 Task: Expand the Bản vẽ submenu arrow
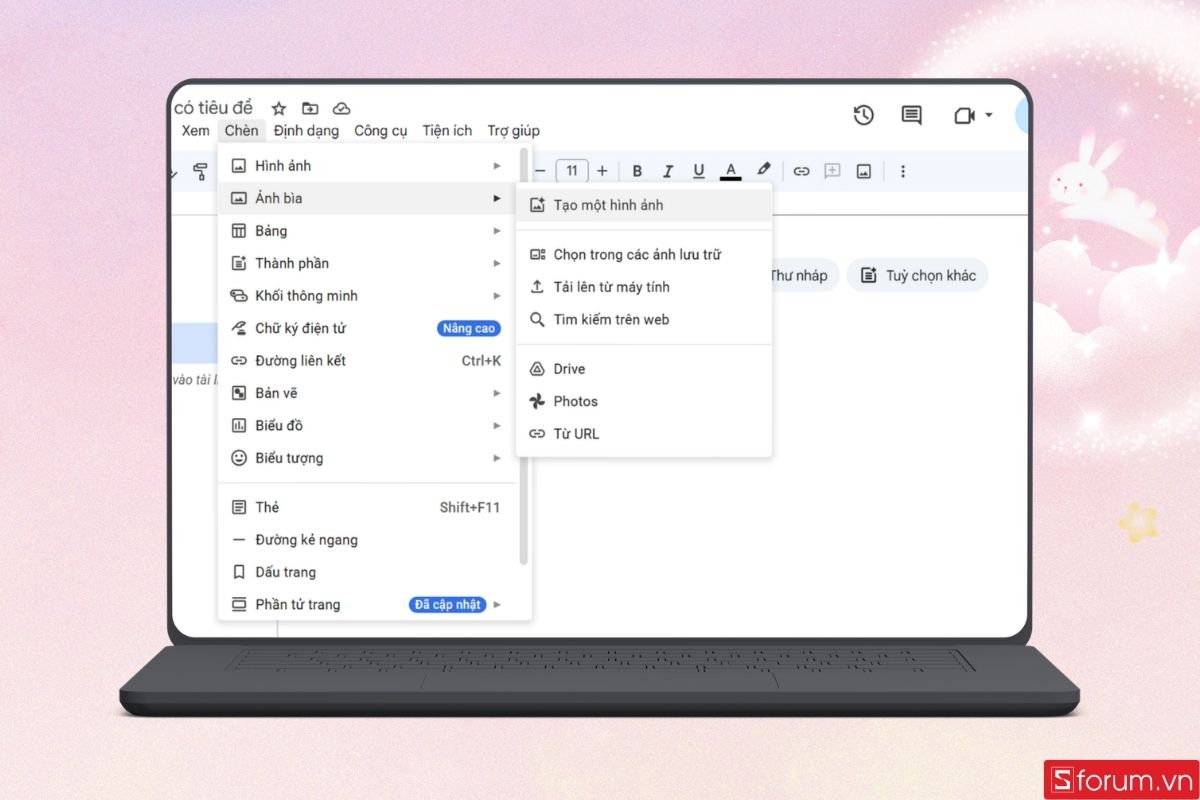coord(496,393)
